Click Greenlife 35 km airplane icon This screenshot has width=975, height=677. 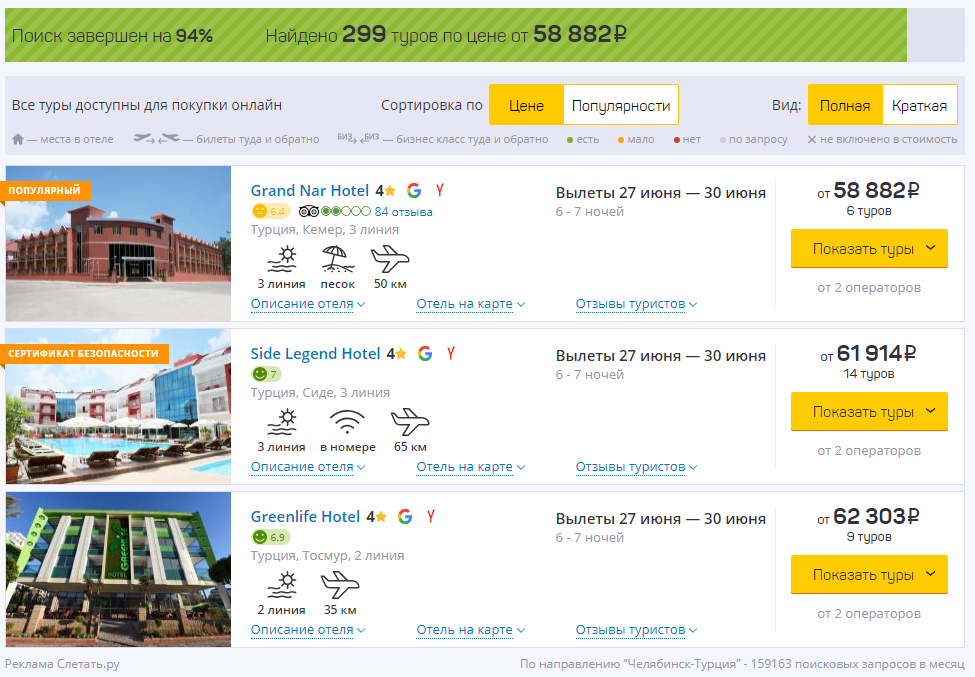pyautogui.click(x=340, y=585)
